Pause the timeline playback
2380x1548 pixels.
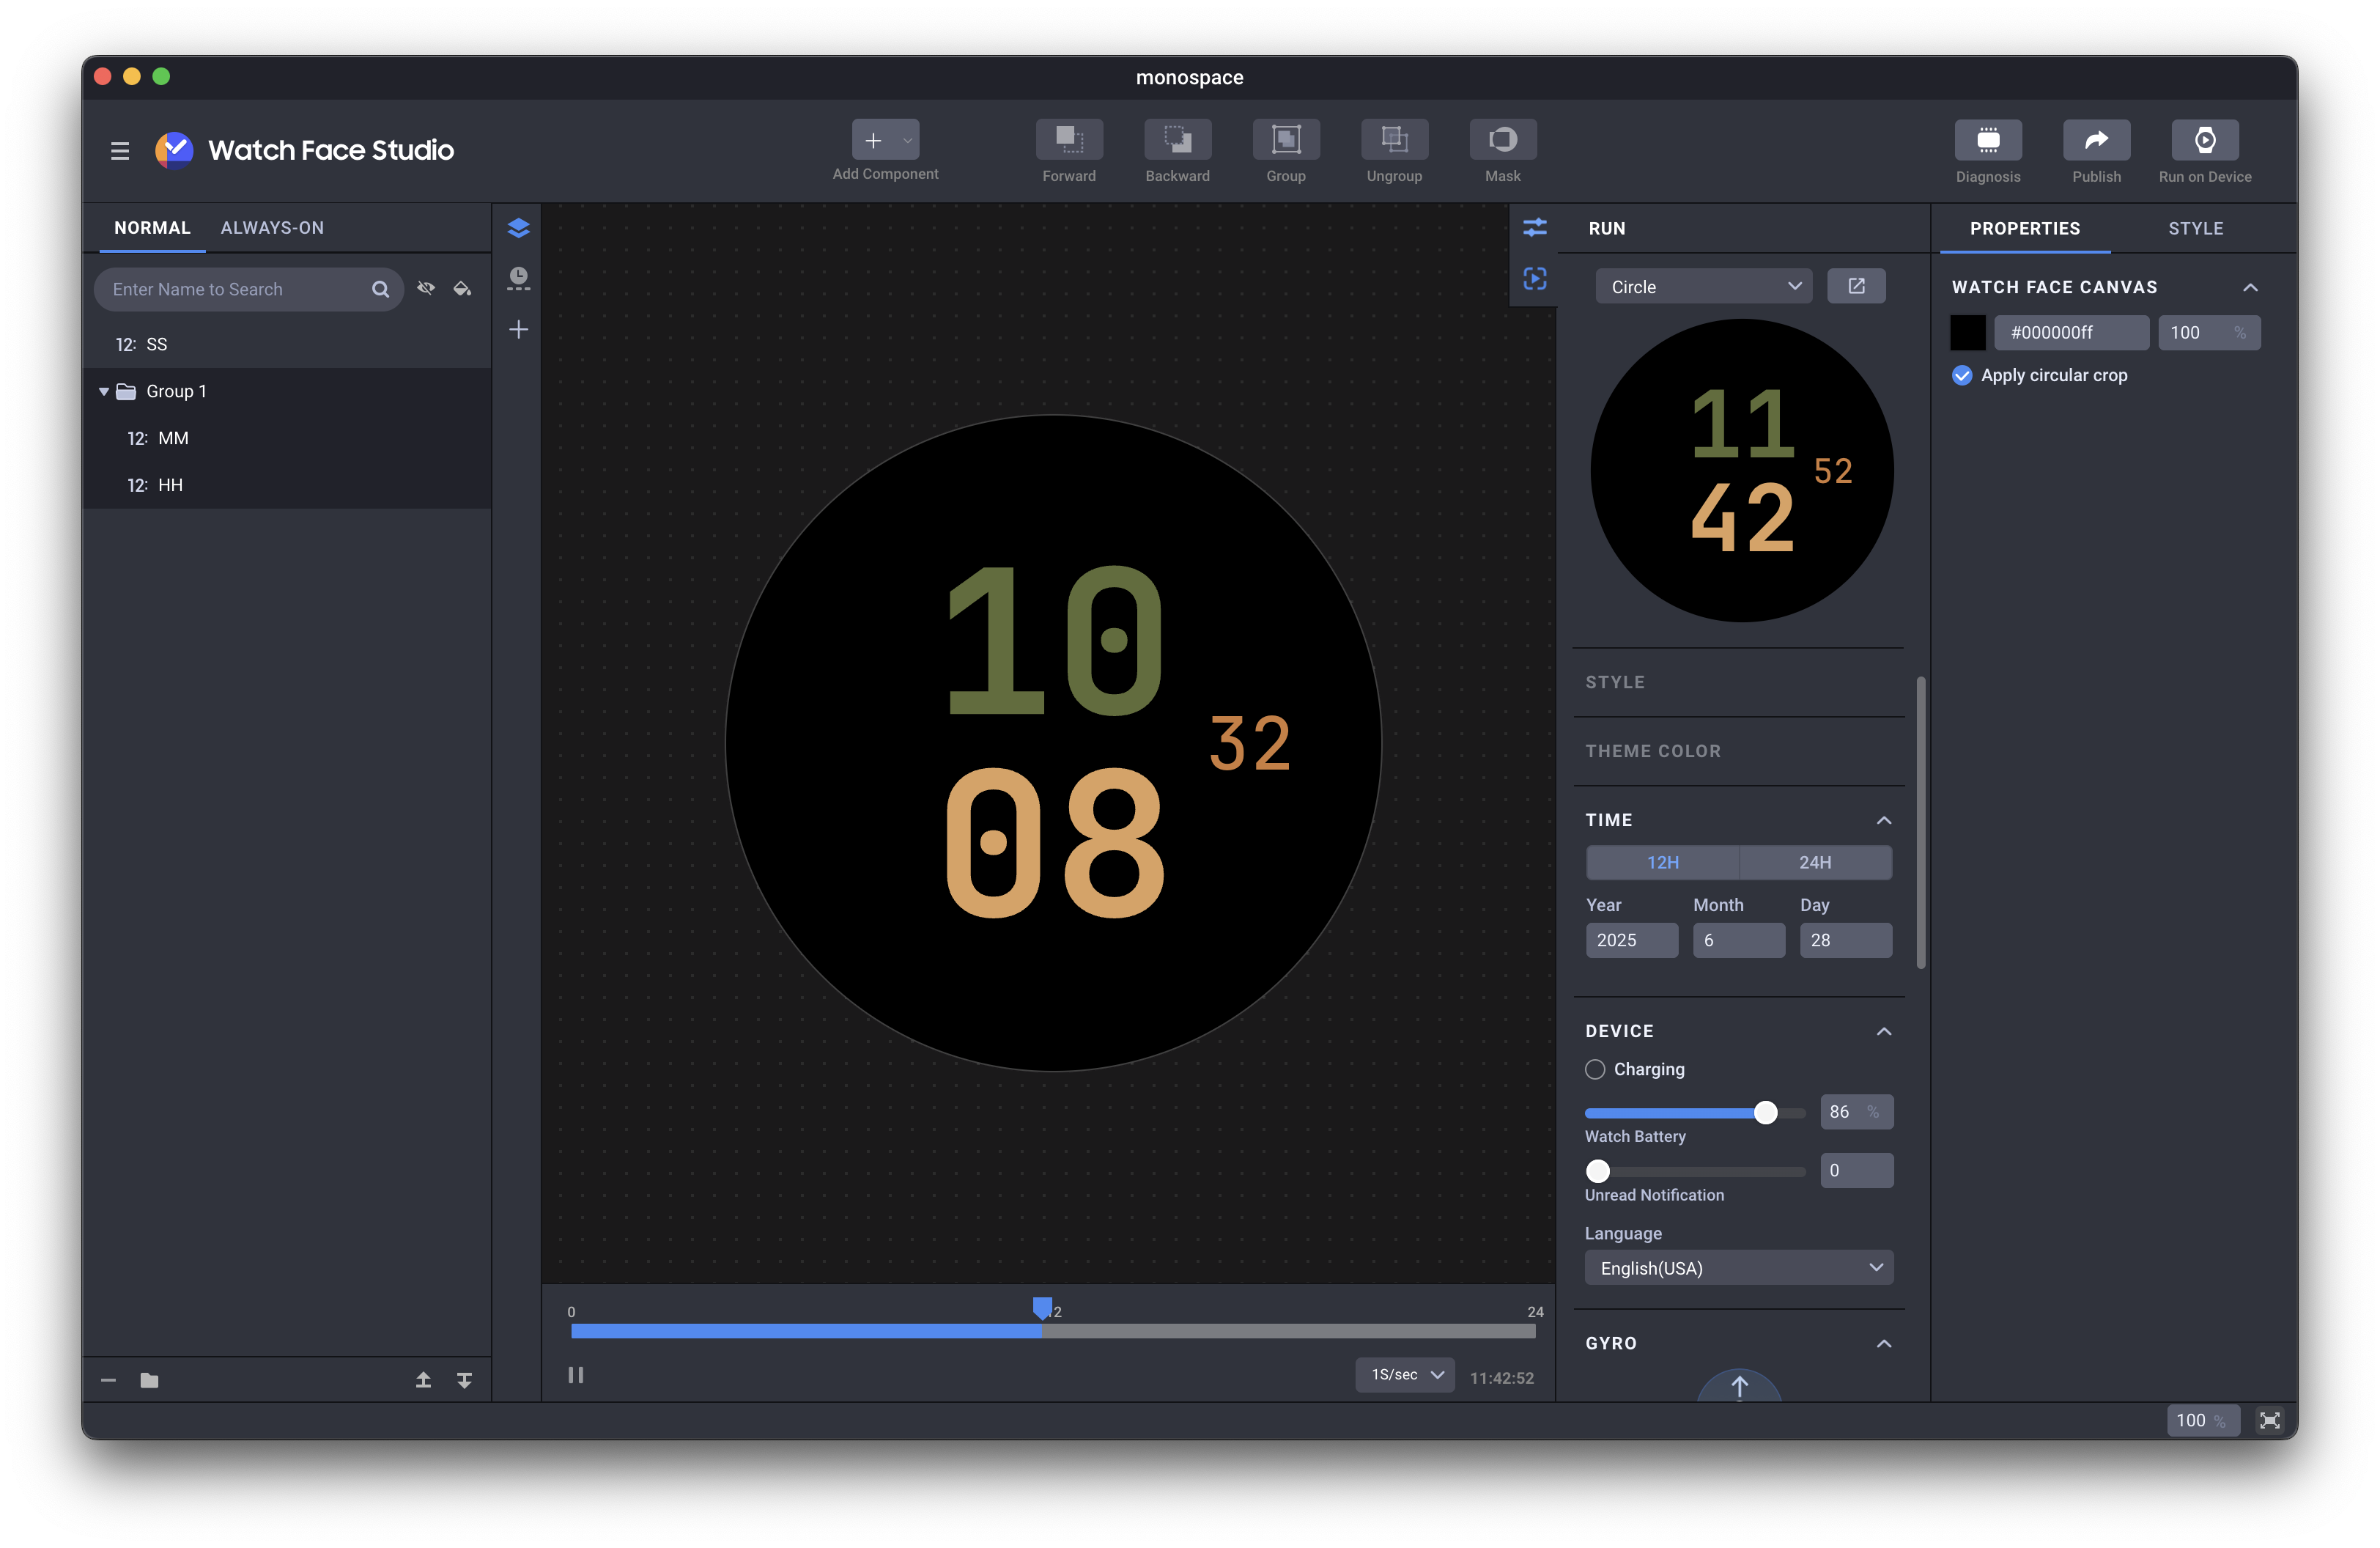click(x=576, y=1375)
